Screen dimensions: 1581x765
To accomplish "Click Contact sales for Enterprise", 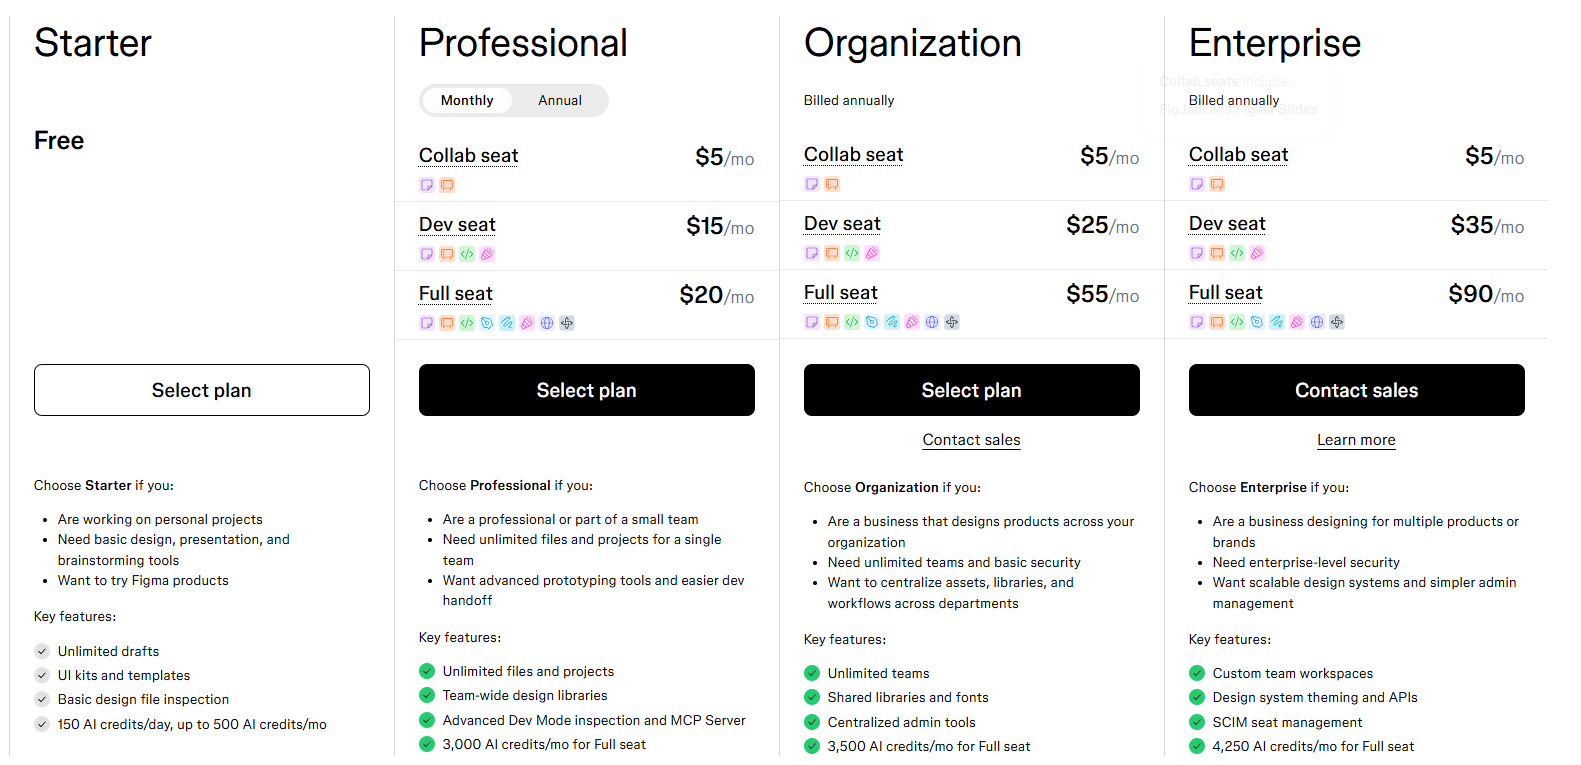I will pyautogui.click(x=1356, y=390).
